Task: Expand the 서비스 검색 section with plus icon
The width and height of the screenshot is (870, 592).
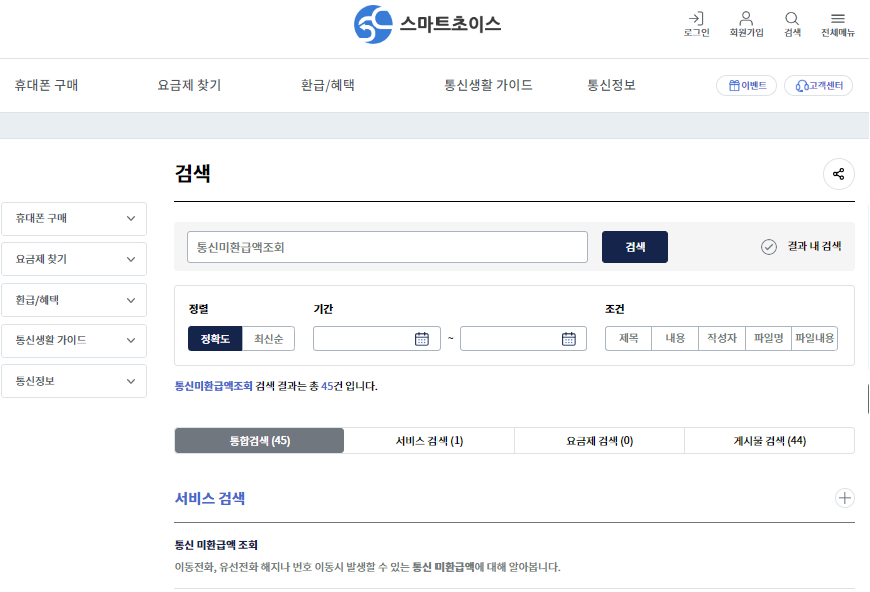Action: click(x=844, y=497)
